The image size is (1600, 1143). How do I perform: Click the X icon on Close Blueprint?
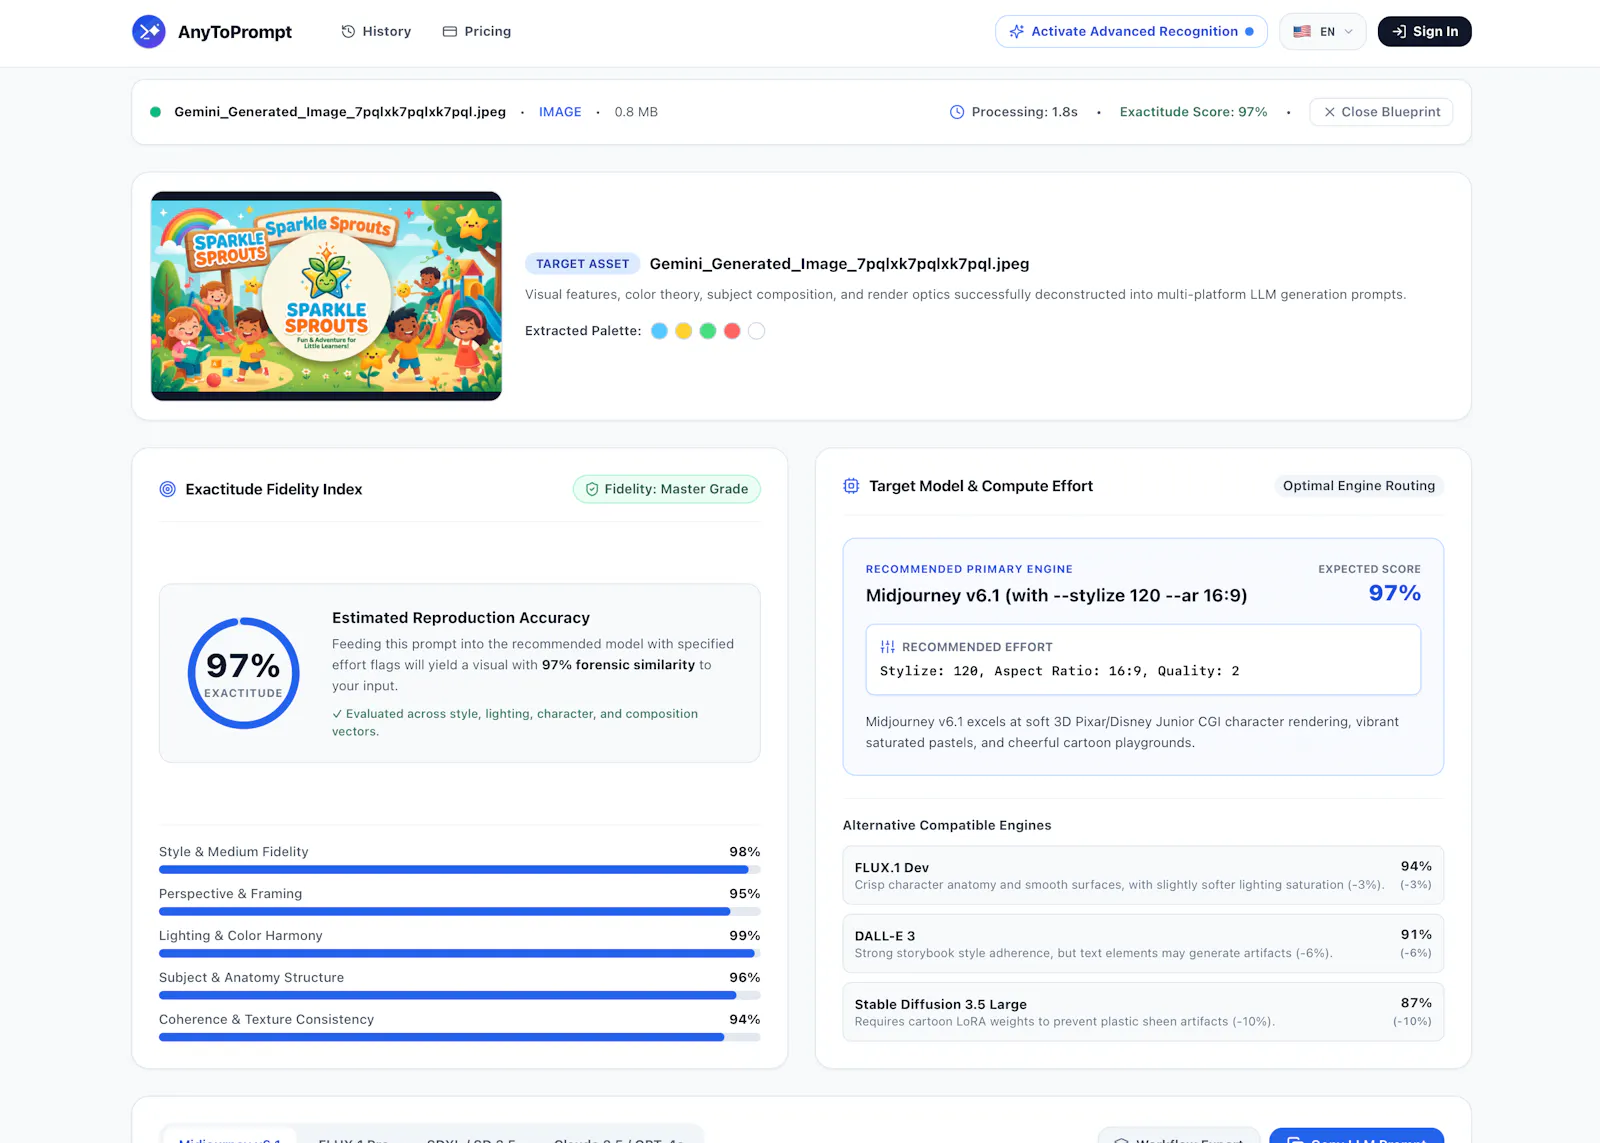tap(1329, 112)
